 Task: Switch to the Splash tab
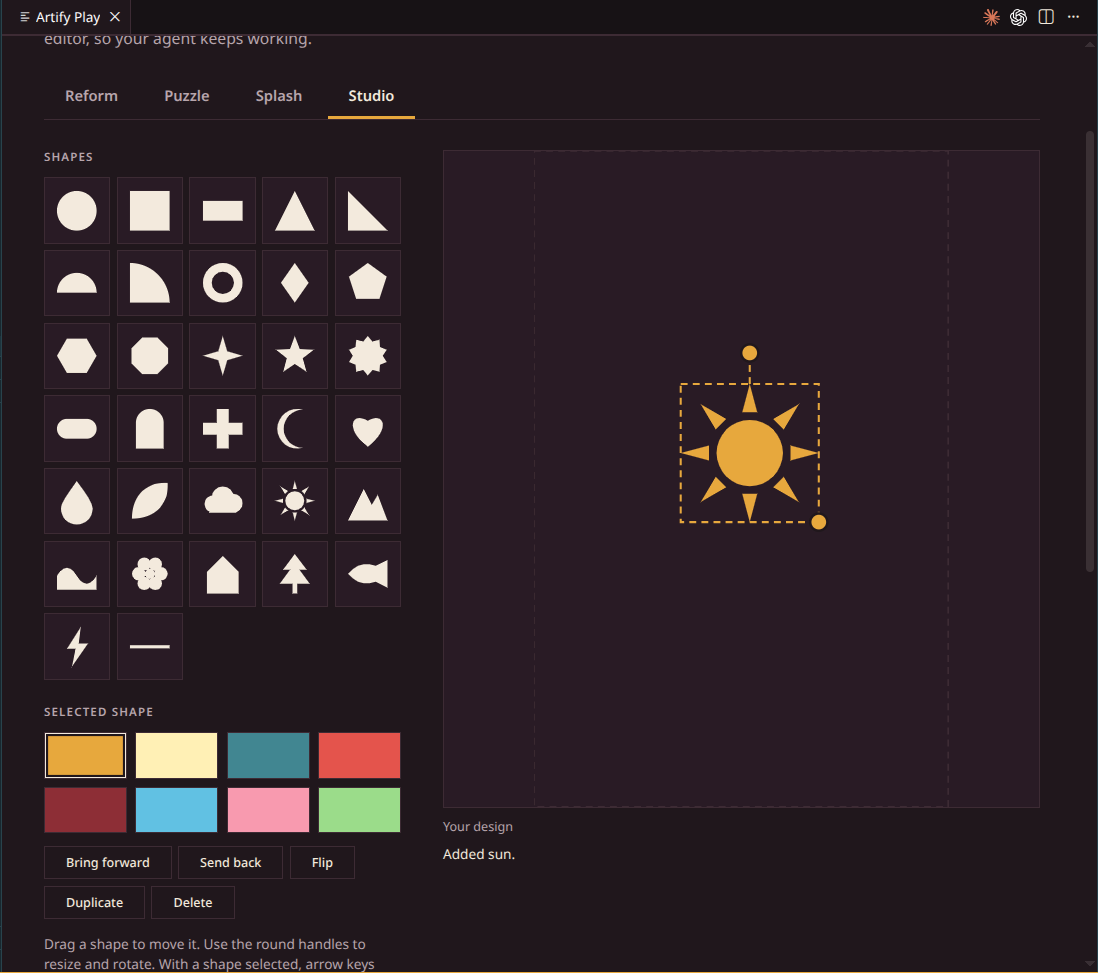[279, 96]
